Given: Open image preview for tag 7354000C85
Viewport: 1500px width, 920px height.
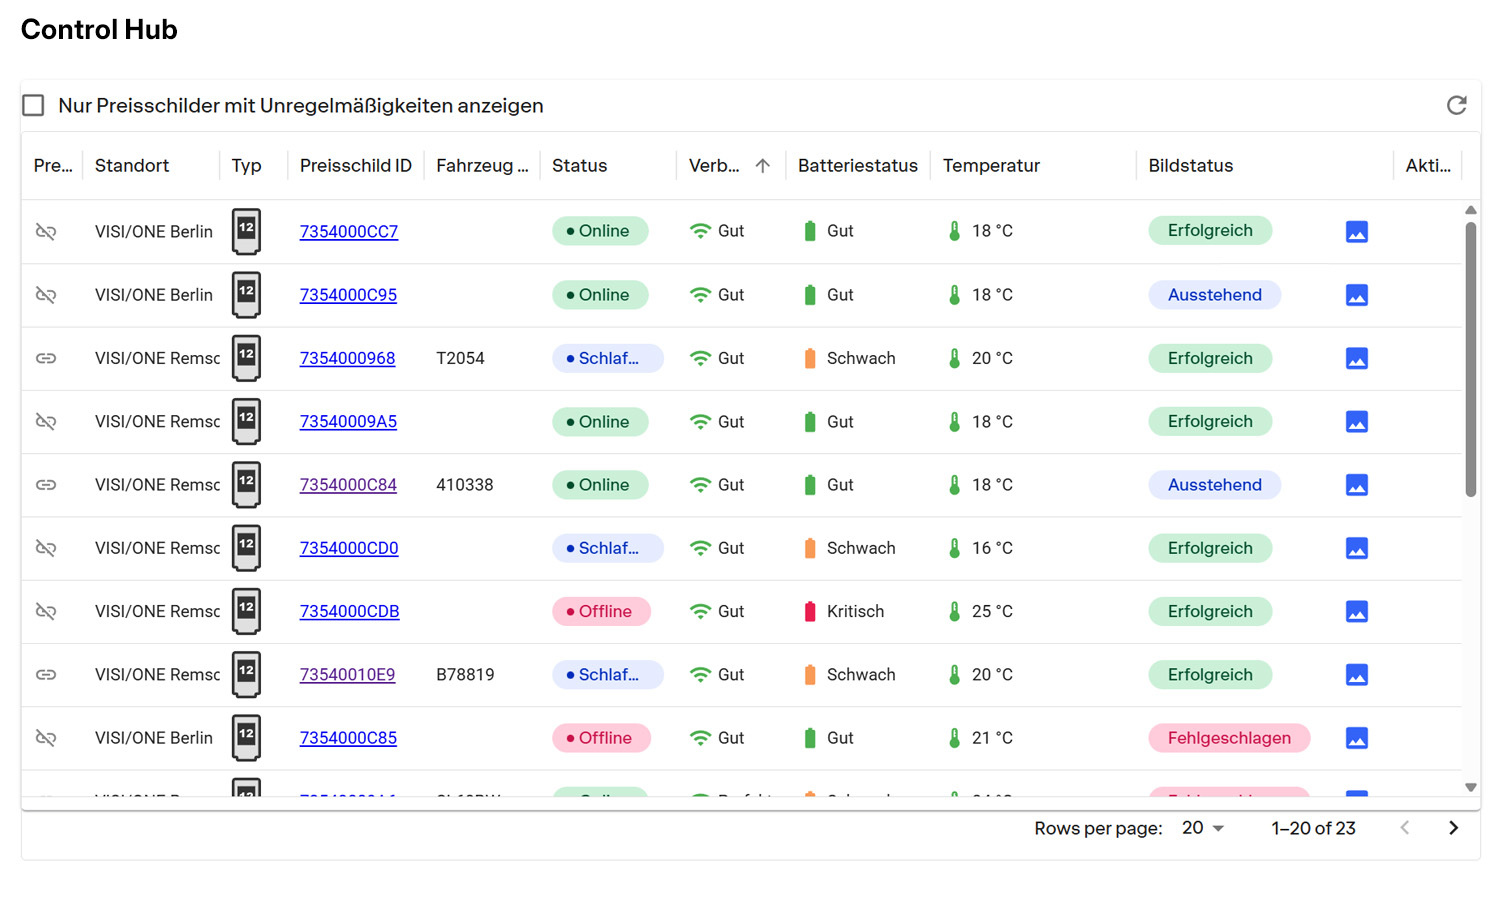Looking at the screenshot, I should pyautogui.click(x=1356, y=738).
